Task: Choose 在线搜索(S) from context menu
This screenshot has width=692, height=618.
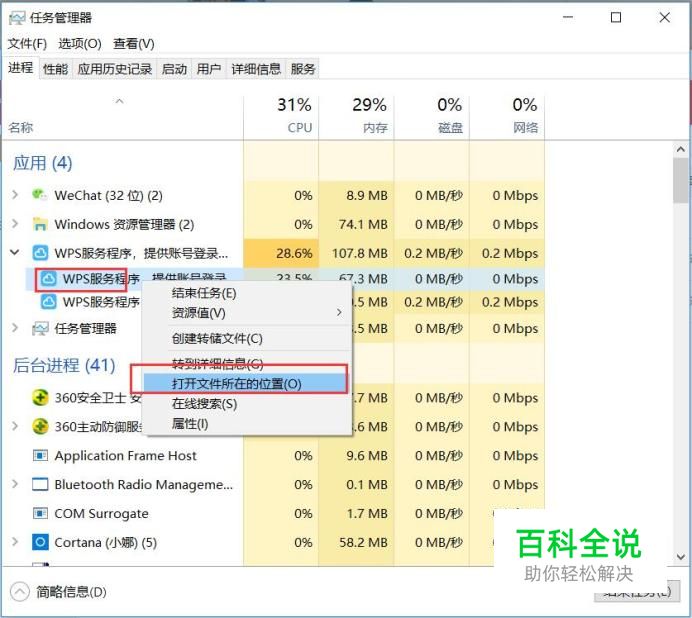Action: point(248,404)
